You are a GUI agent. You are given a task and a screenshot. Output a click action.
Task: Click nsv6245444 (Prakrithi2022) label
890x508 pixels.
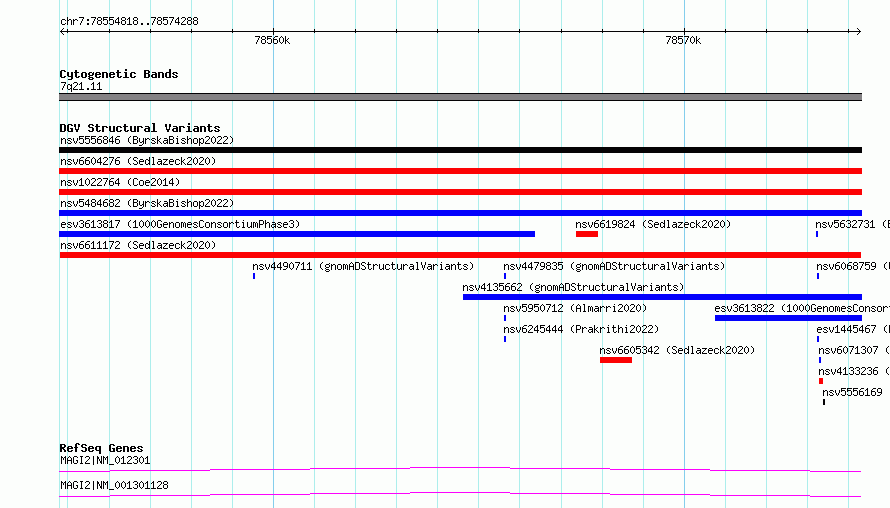[581, 329]
